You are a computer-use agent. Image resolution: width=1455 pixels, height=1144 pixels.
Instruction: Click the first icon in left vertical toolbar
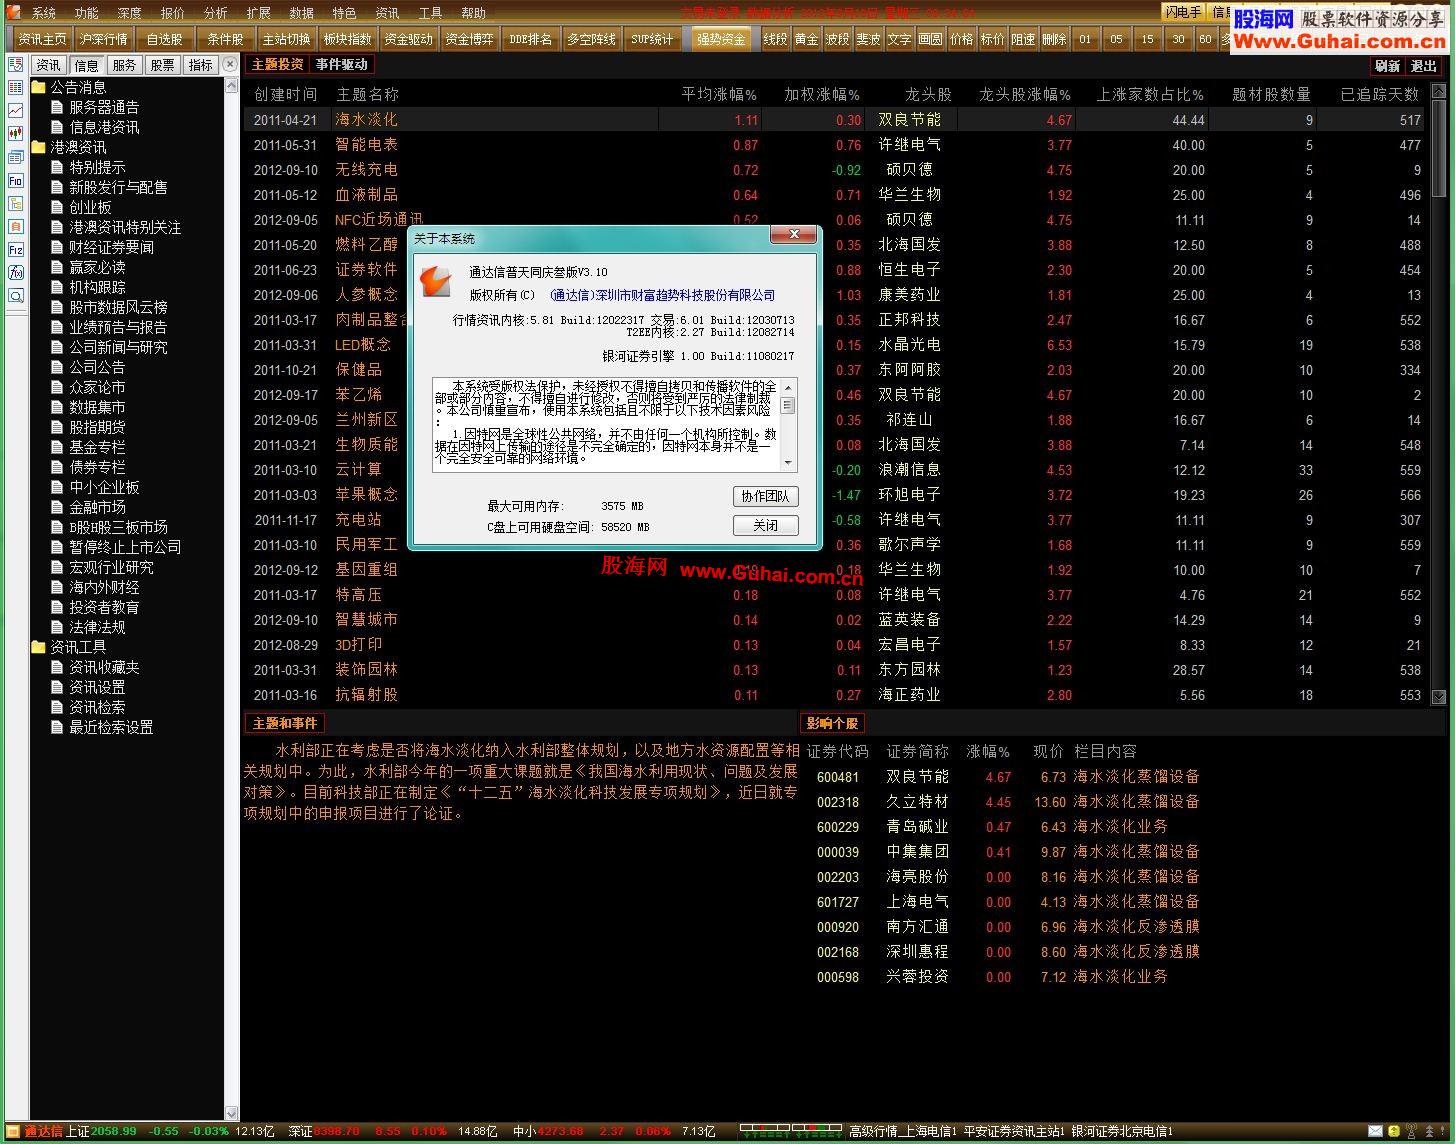15,65
